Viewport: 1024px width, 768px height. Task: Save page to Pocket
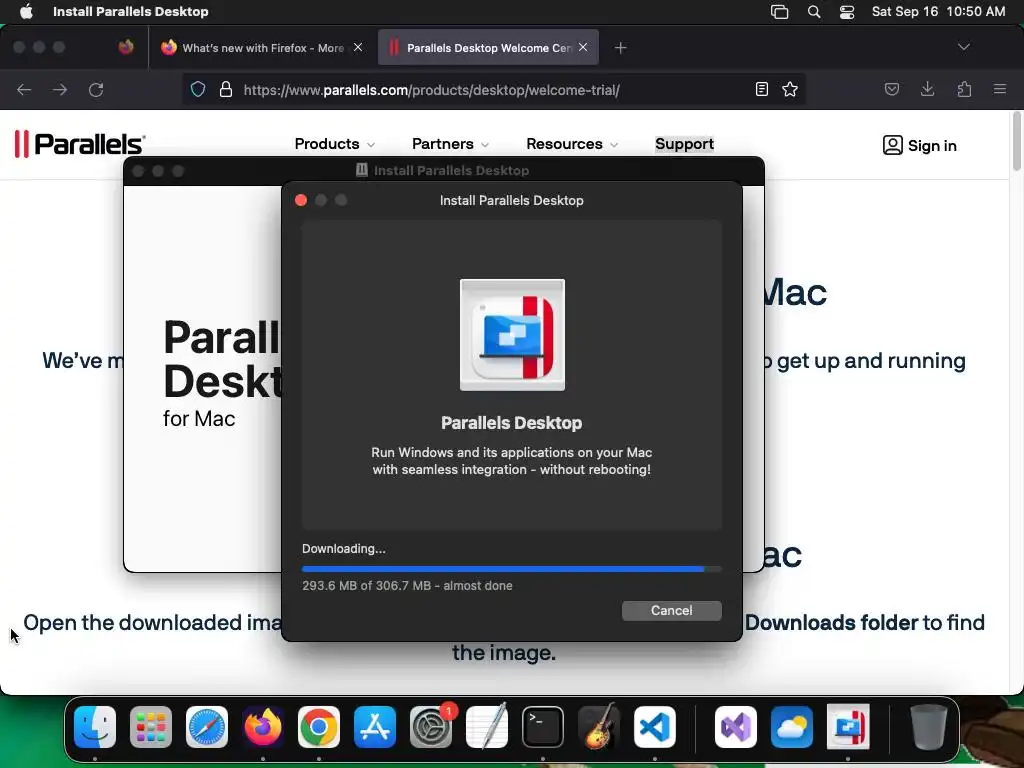(x=892, y=89)
